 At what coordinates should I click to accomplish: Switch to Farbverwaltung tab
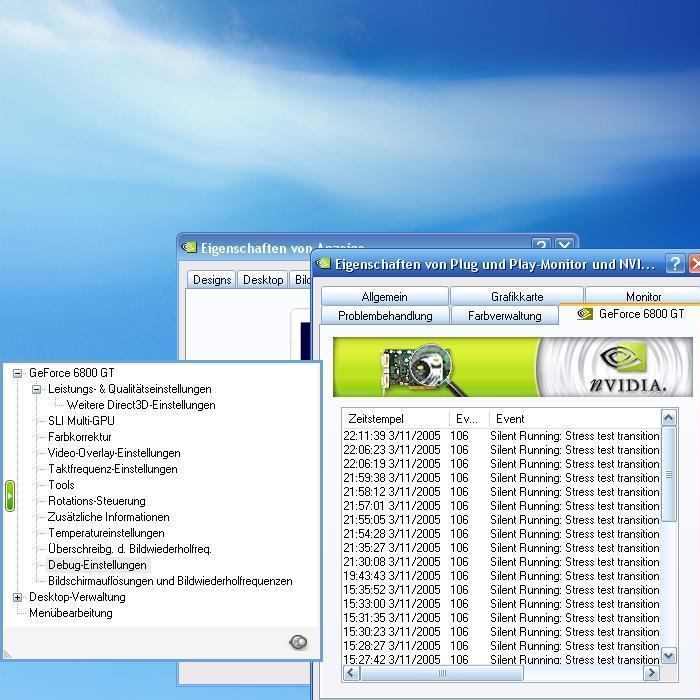click(504, 316)
